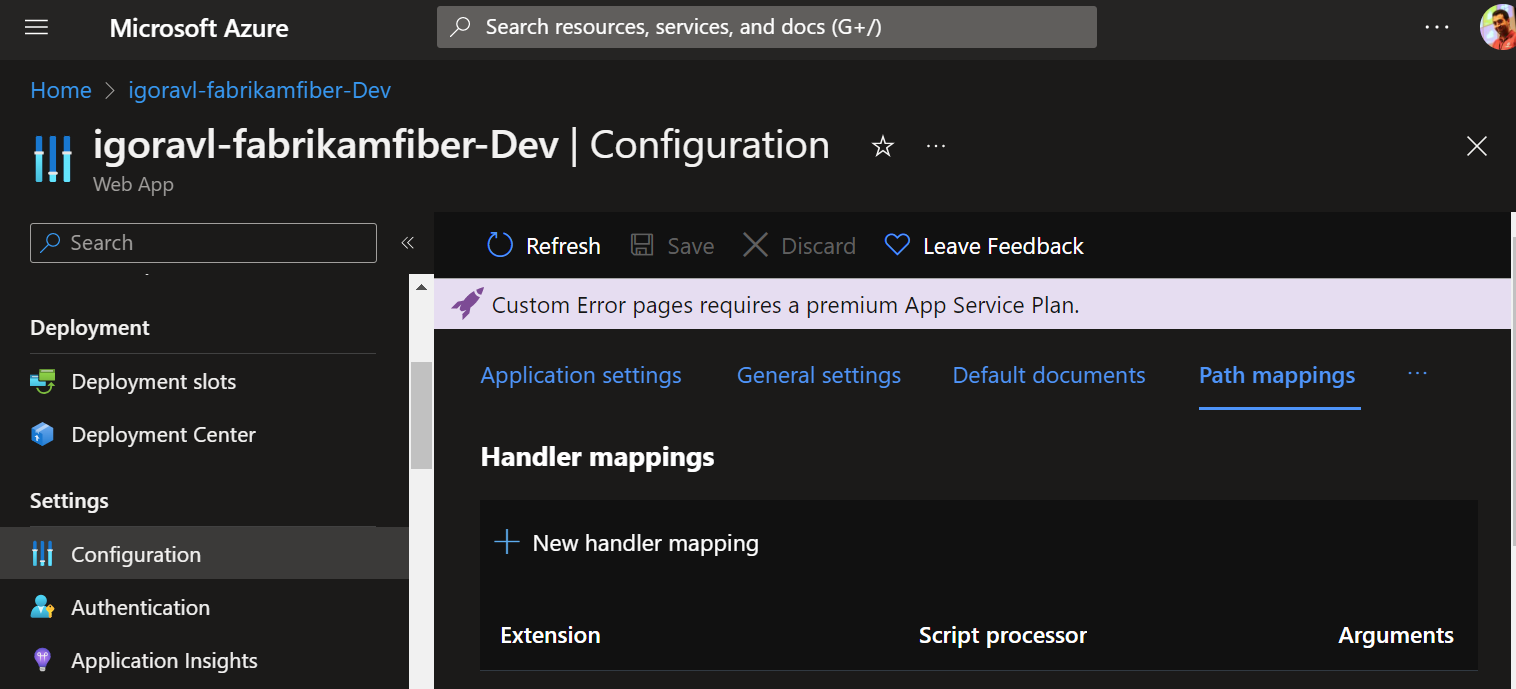Click the Custom Error pages premium banner
The image size is (1516, 689).
972,304
